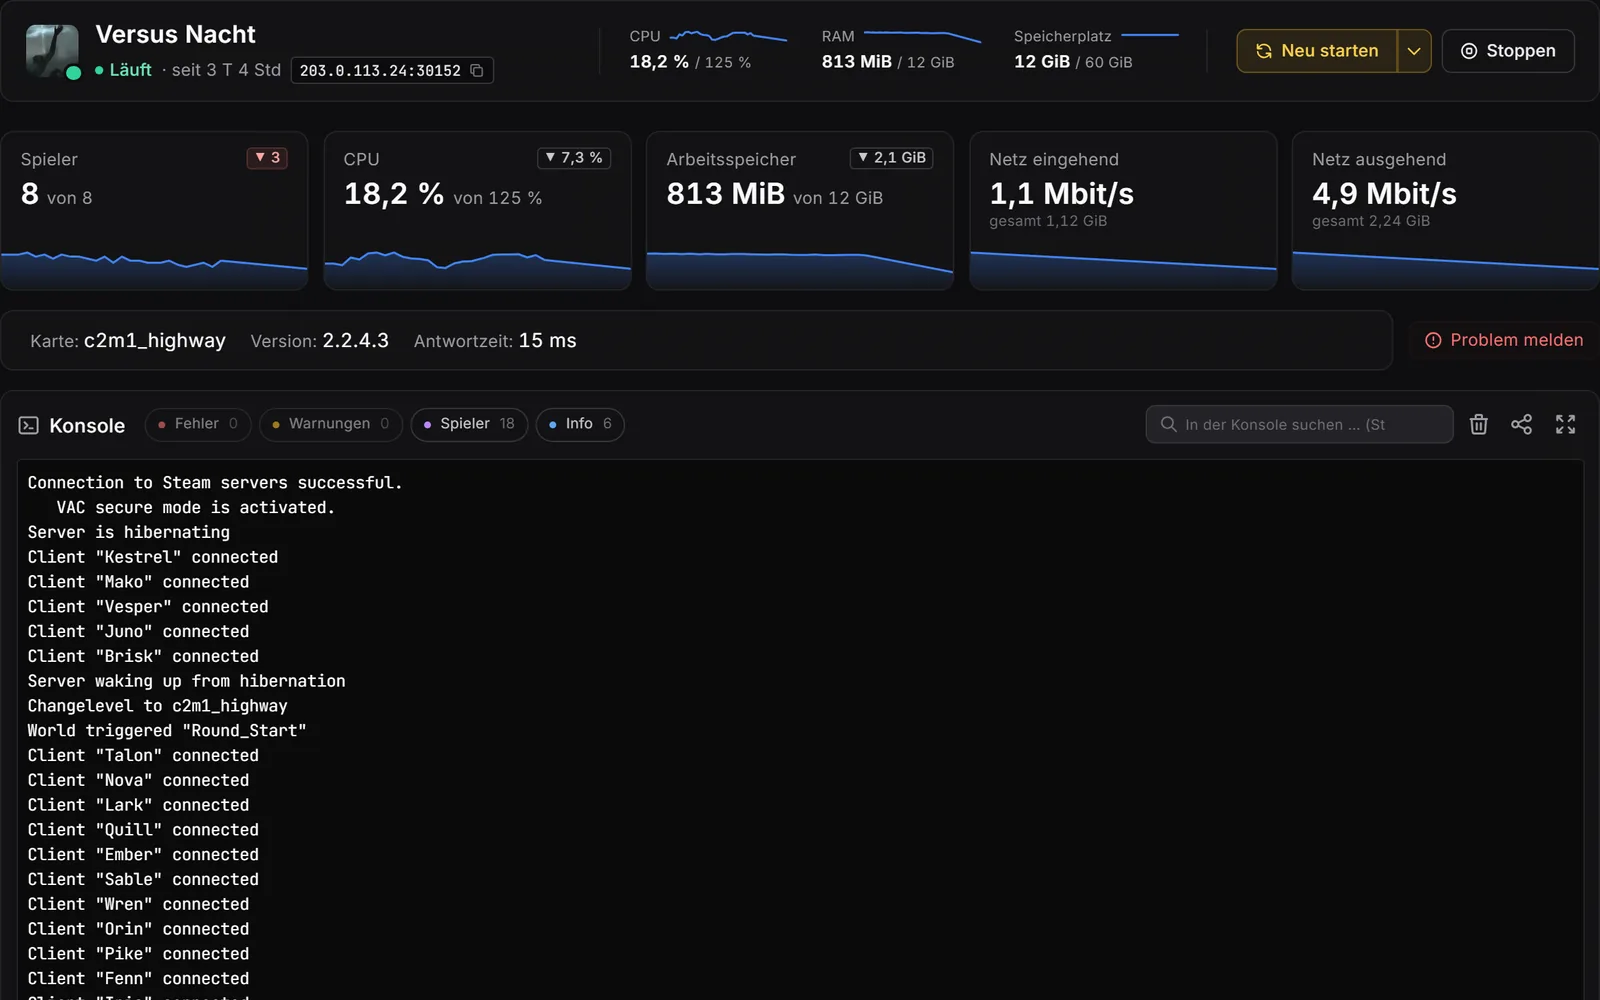Click log line 'Server waking up from hibernation'
The image size is (1600, 1000).
[x=187, y=681]
